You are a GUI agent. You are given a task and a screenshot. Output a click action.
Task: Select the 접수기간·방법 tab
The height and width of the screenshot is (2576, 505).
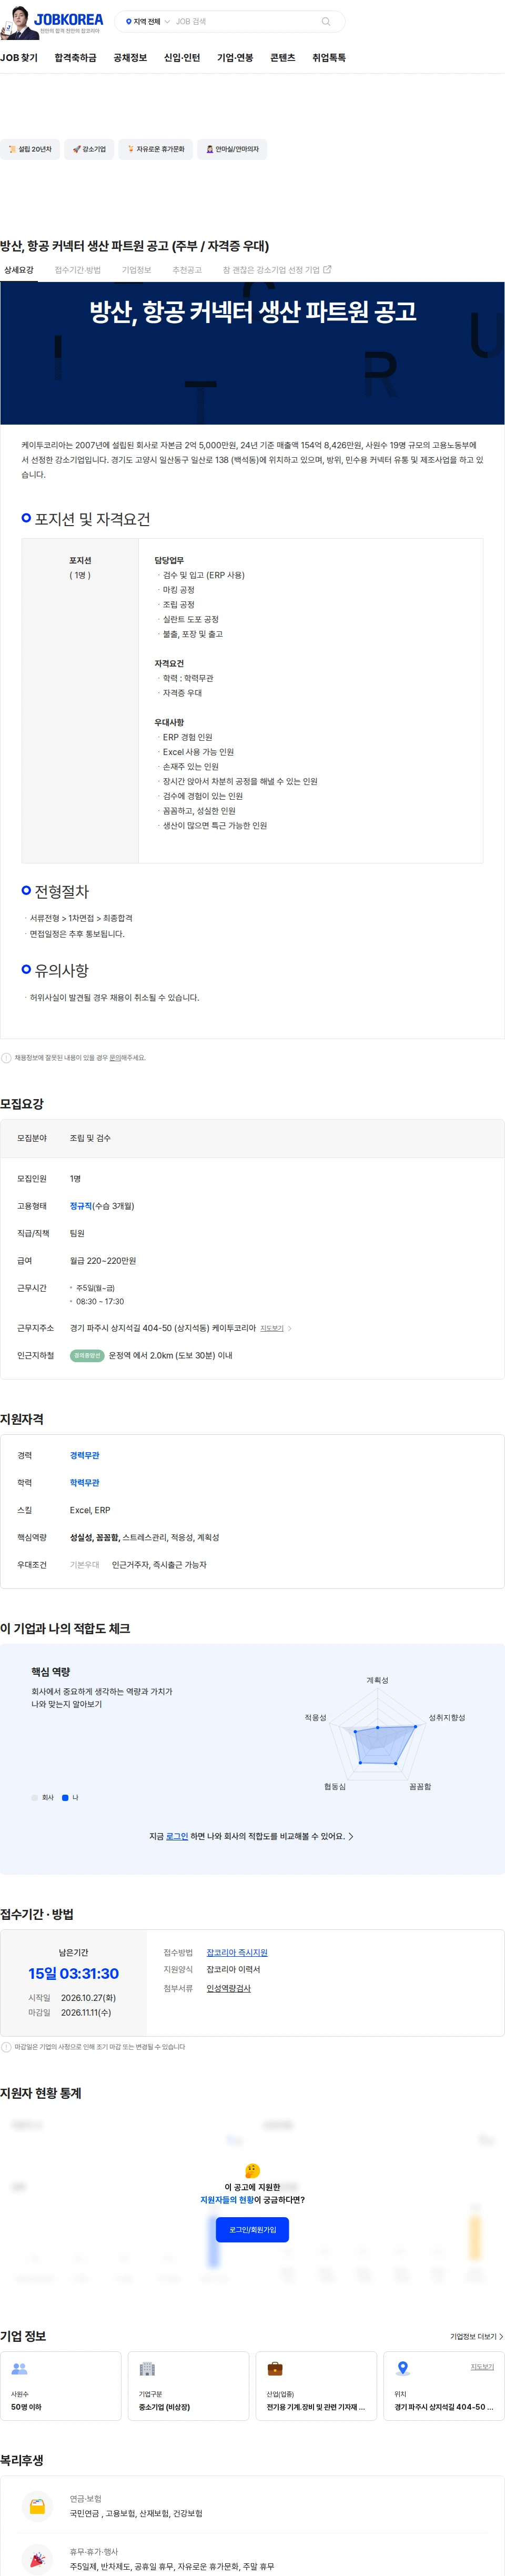tap(77, 270)
